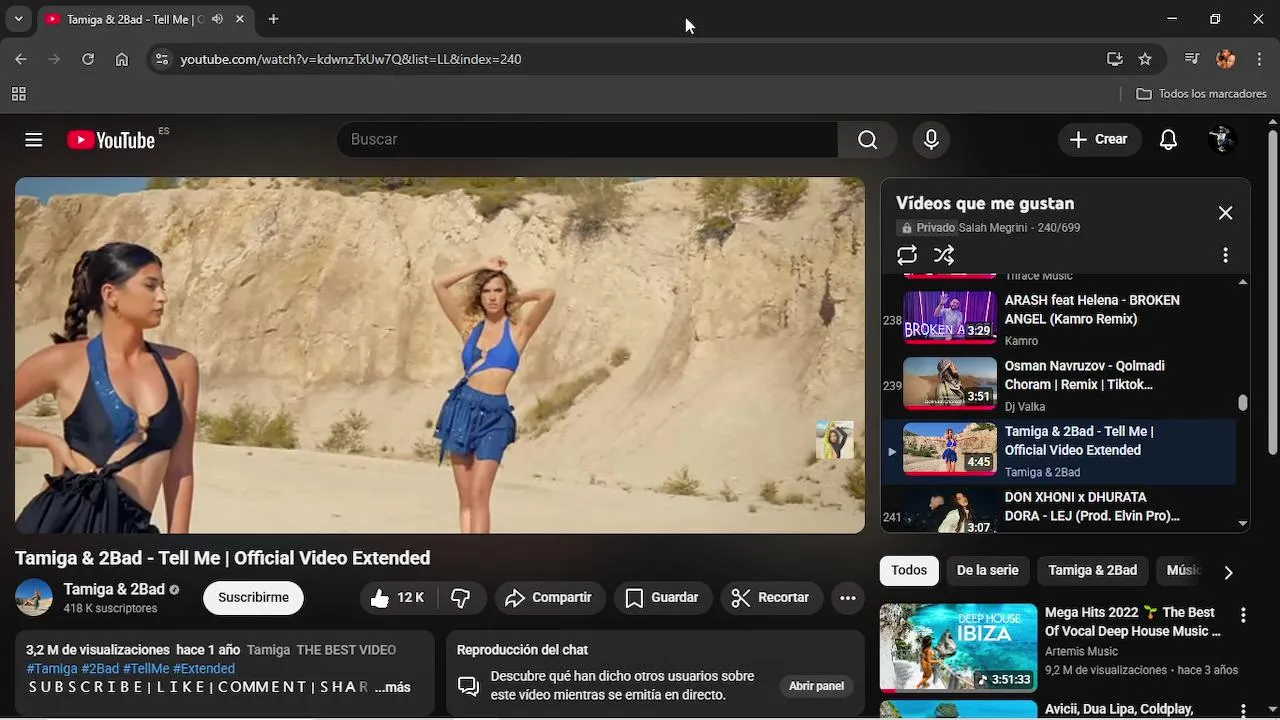The width and height of the screenshot is (1280, 720).
Task: Reload the page in browser toolbar
Action: [x=88, y=59]
